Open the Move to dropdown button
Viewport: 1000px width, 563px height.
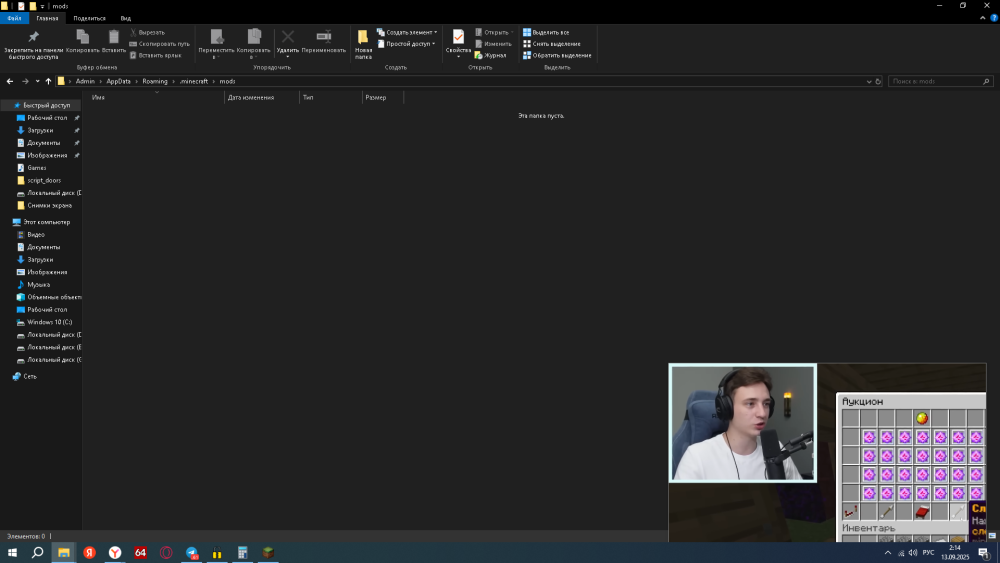coord(216,45)
